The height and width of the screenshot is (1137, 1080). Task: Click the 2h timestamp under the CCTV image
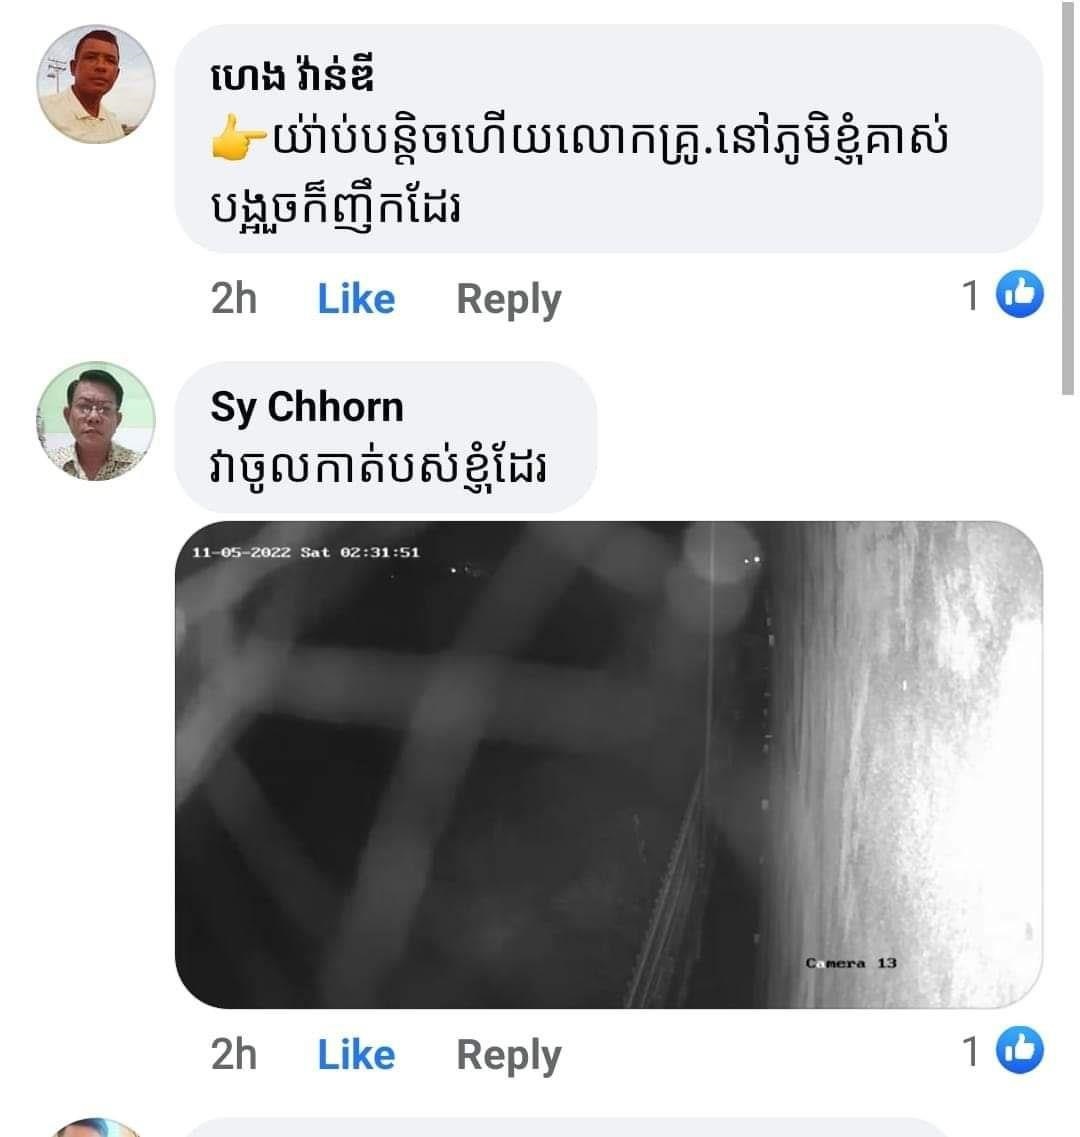[x=233, y=1055]
